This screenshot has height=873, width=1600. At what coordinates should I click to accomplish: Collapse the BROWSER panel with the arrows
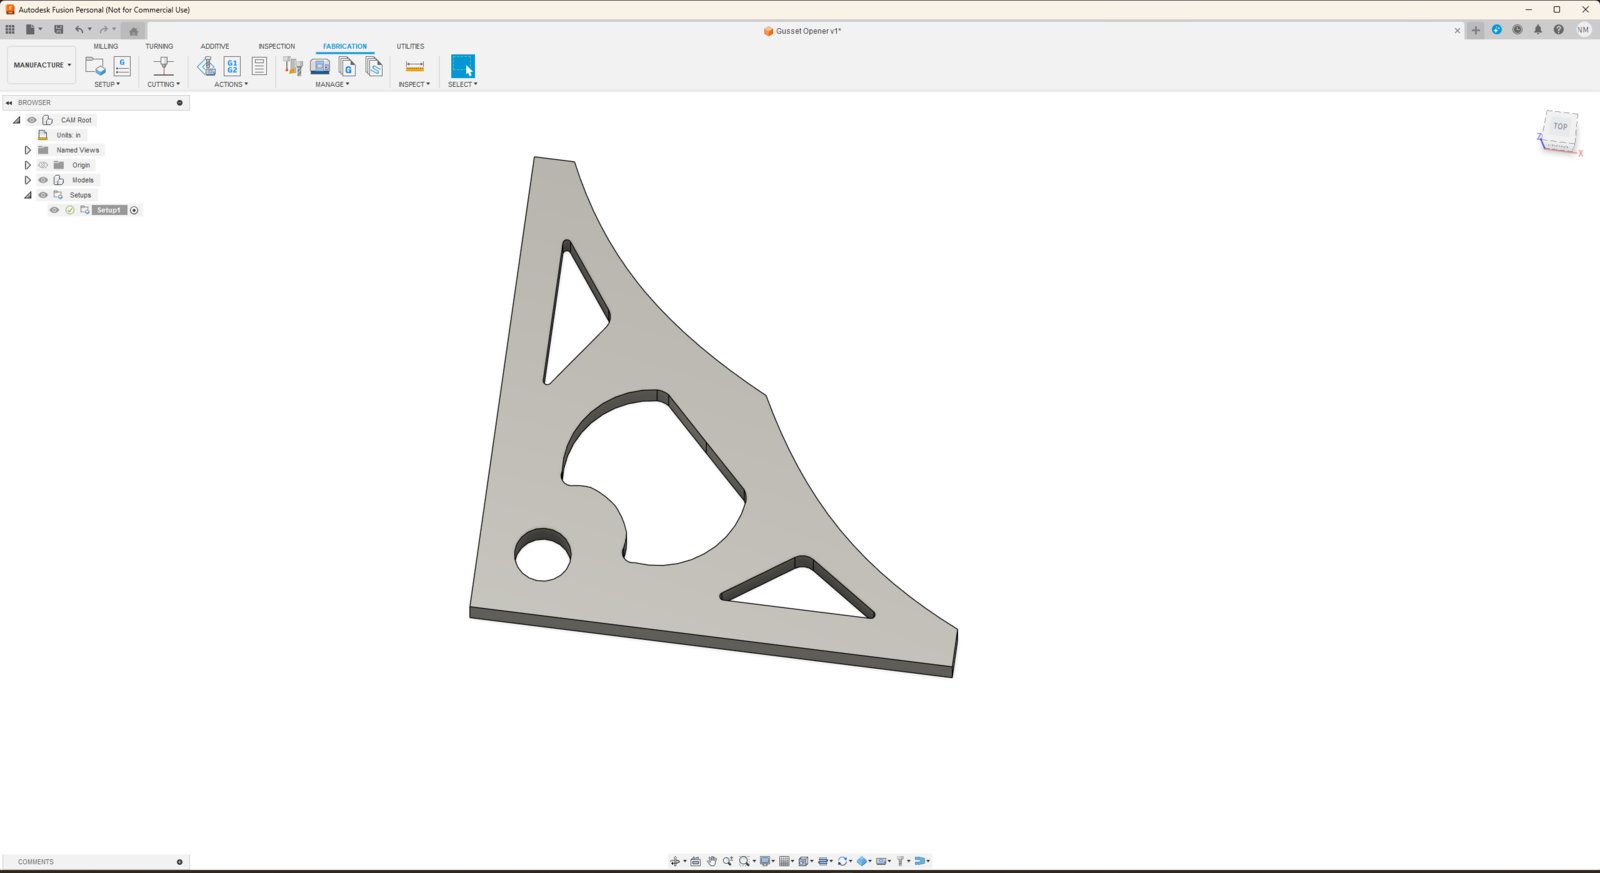pyautogui.click(x=9, y=102)
